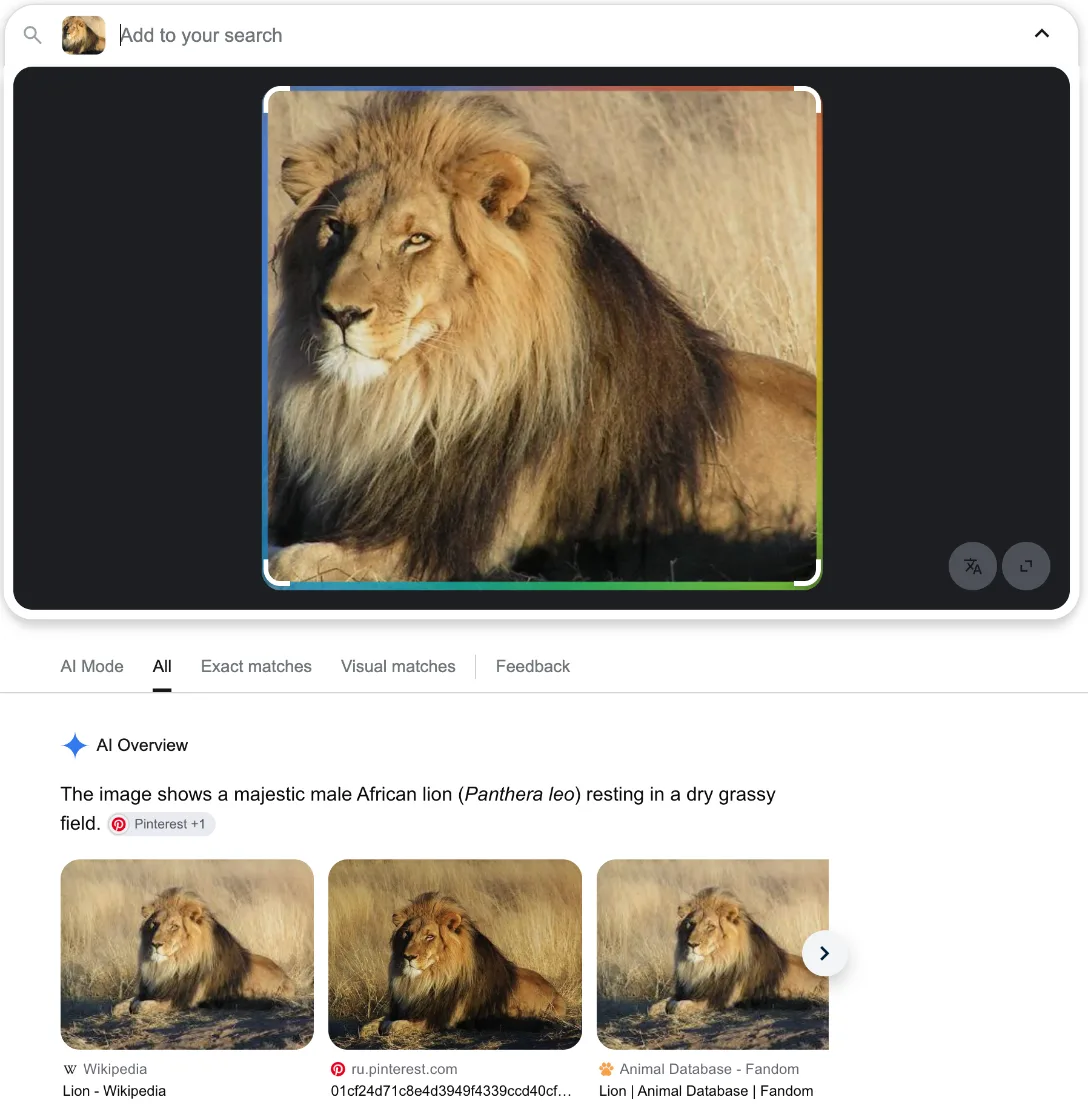1088x1120 pixels.
Task: Click the 'AI Overview' heading text
Action: tap(142, 745)
